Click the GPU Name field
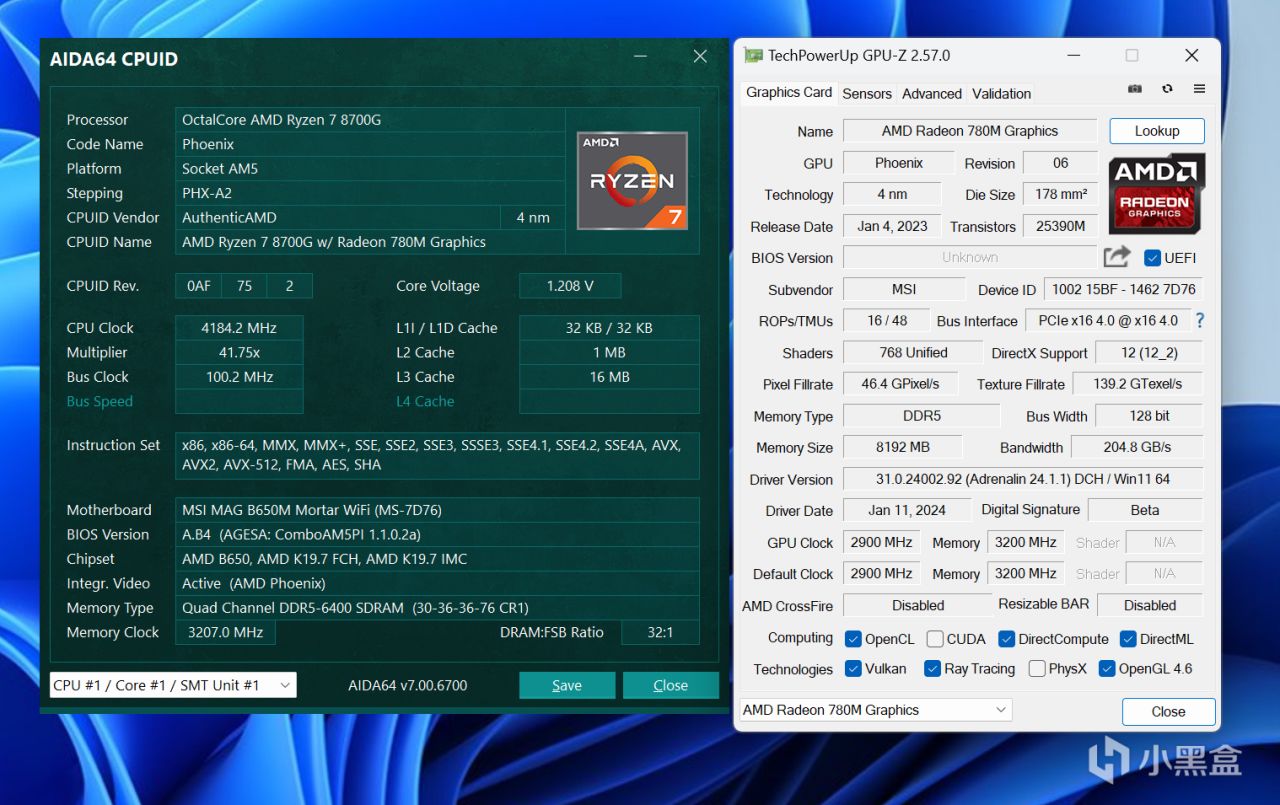Viewport: 1280px width, 805px height. tap(970, 131)
